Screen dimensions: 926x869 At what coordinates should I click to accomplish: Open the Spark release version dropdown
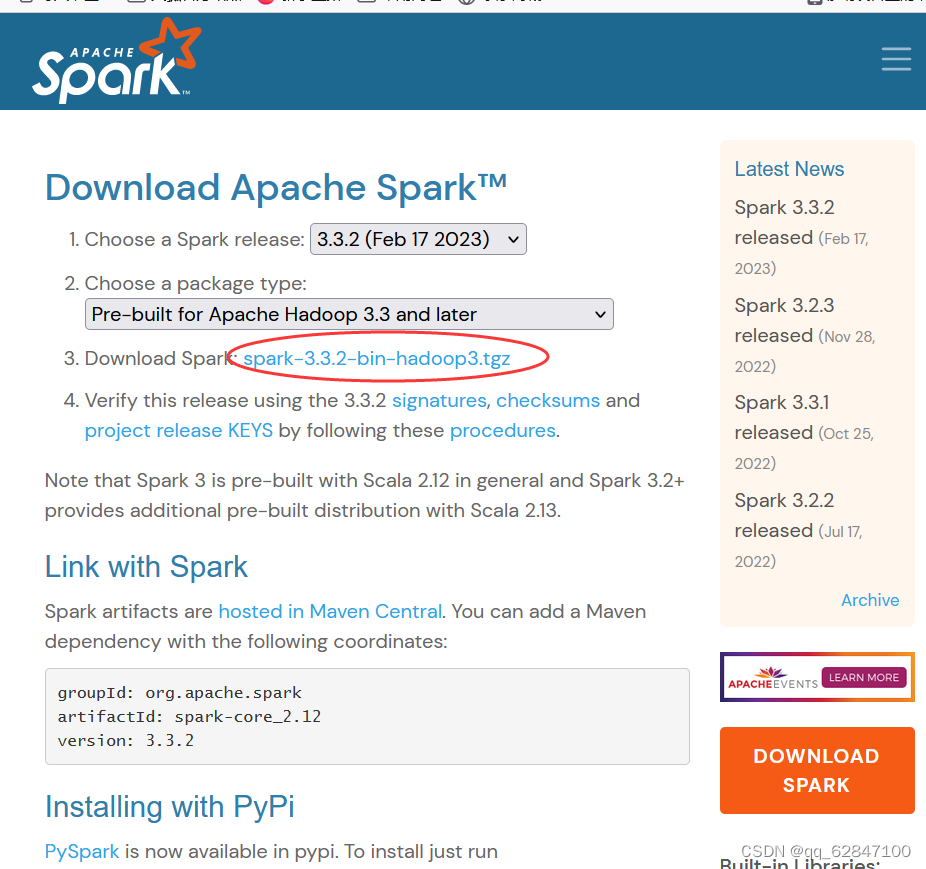418,239
